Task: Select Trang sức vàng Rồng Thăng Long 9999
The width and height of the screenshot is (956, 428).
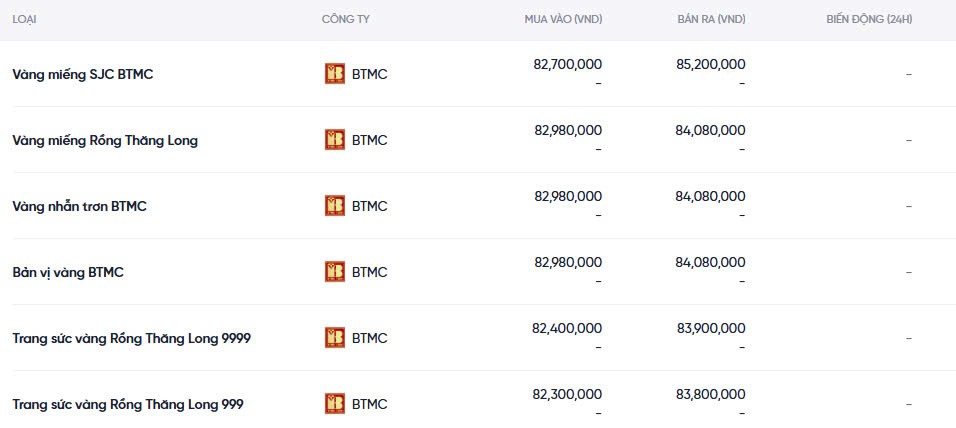Action: pos(131,338)
